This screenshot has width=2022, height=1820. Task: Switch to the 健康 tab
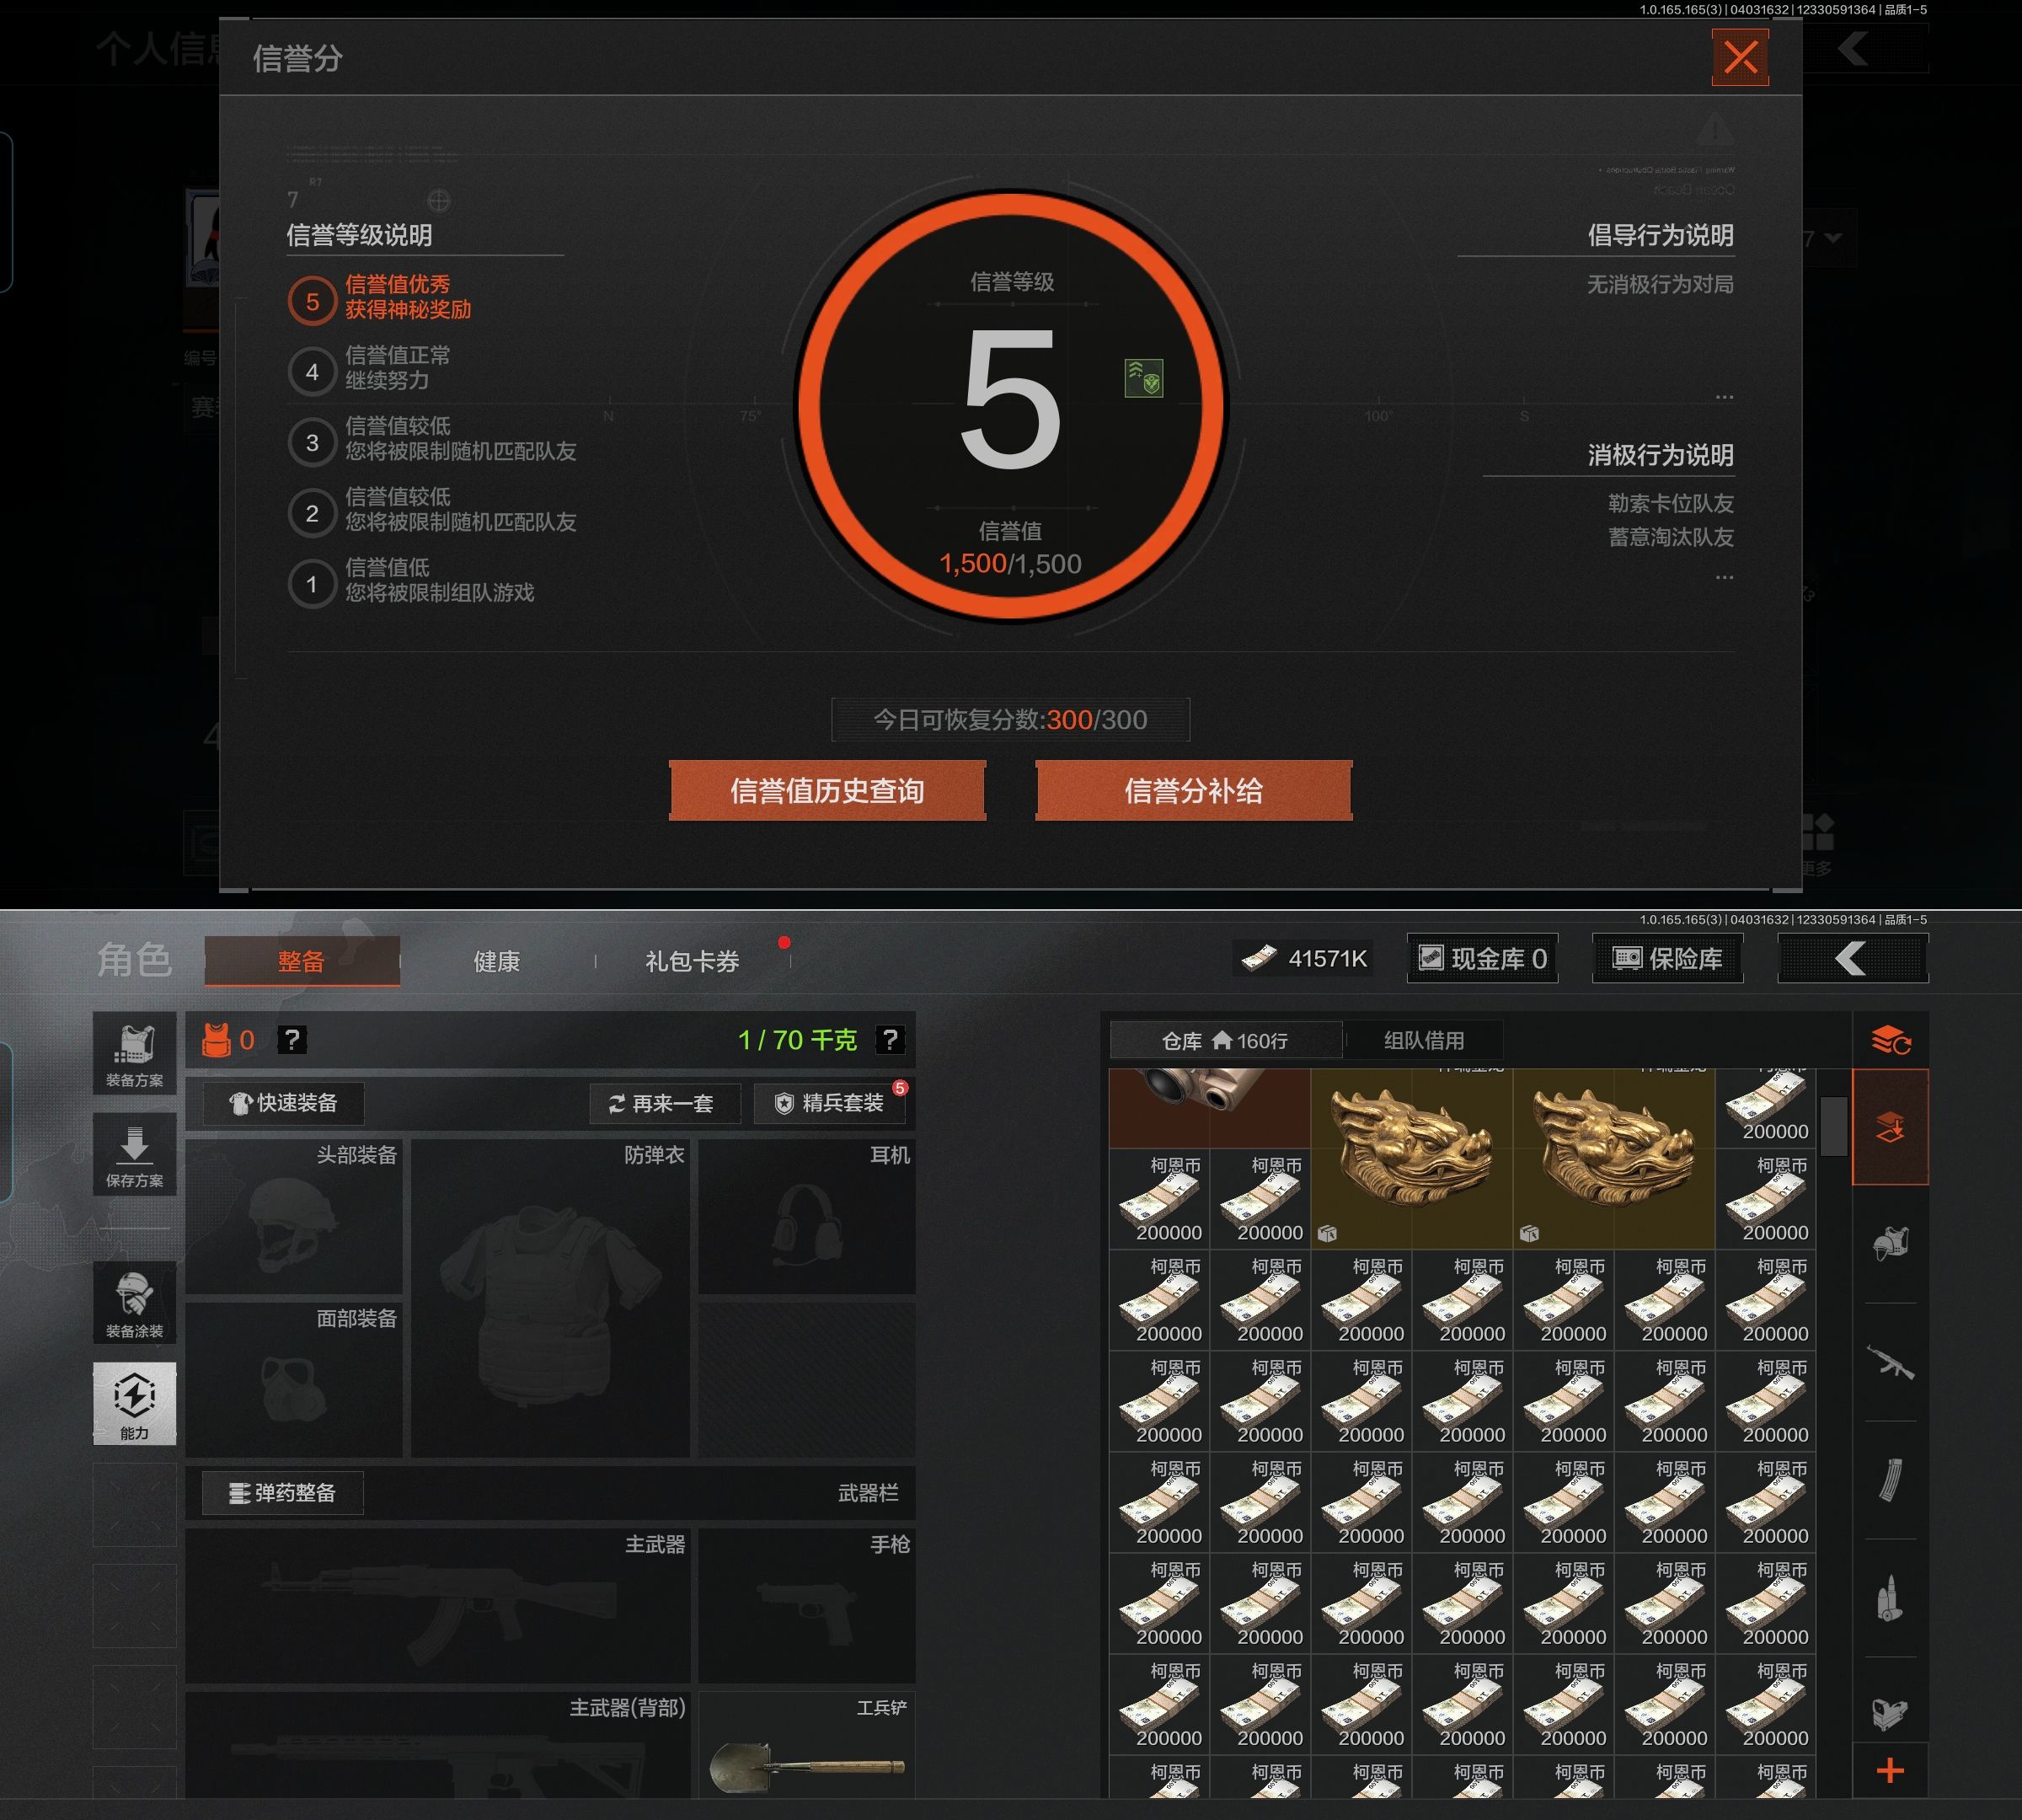pos(497,961)
